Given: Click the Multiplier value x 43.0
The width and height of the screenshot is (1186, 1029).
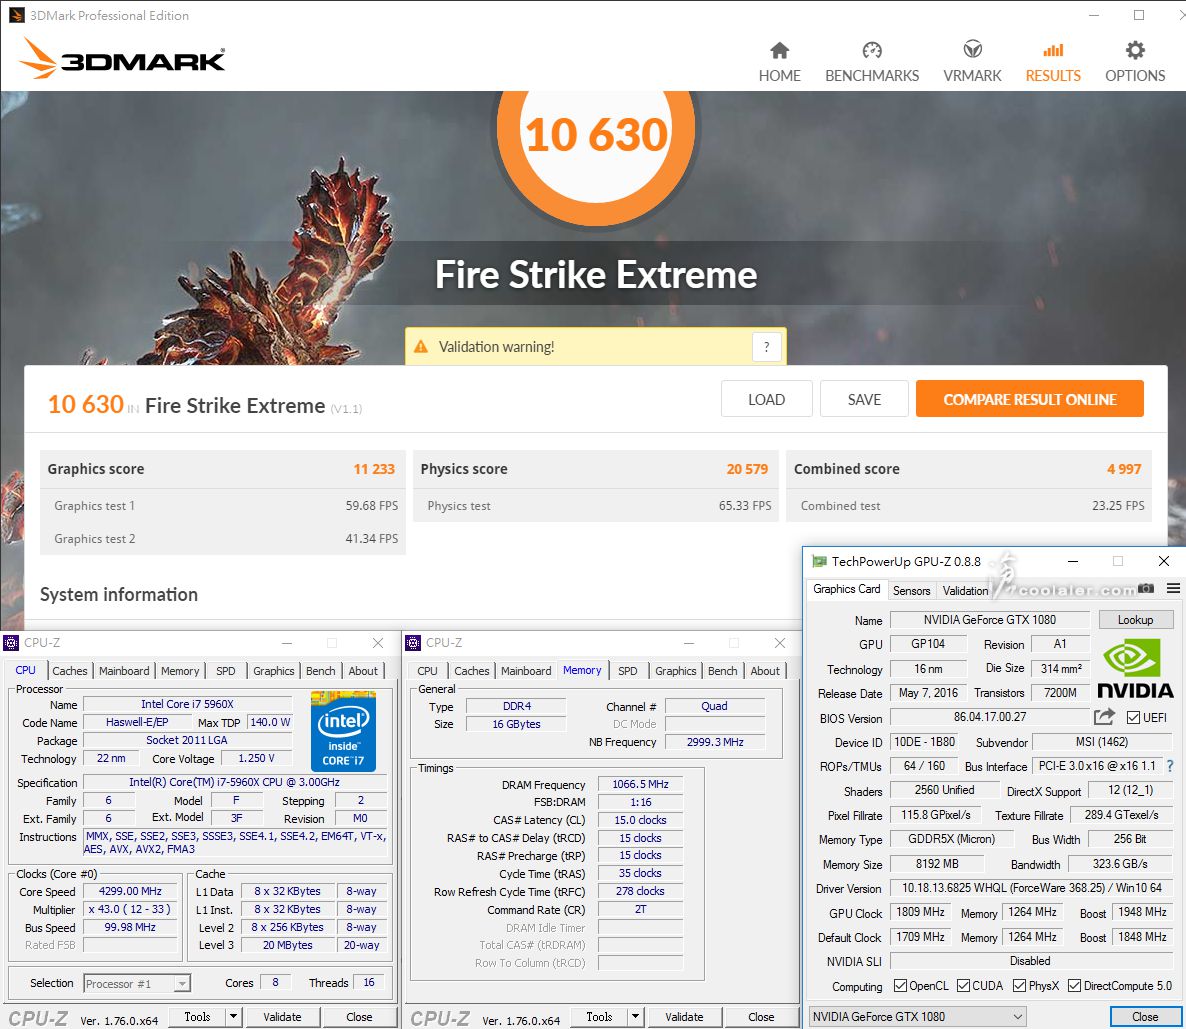Looking at the screenshot, I should (130, 909).
